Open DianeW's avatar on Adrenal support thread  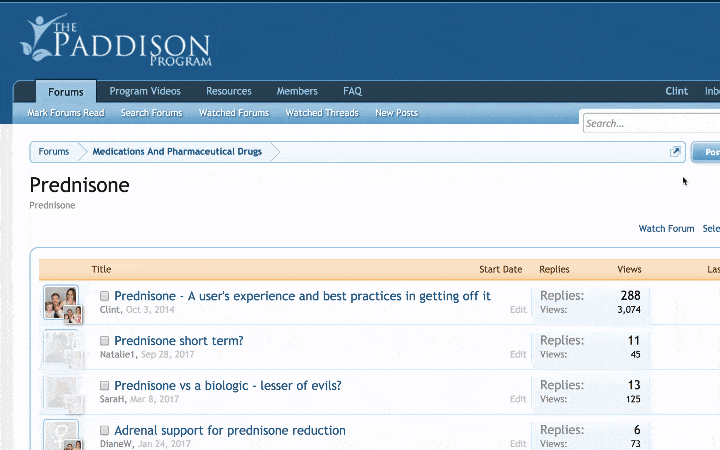click(x=61, y=435)
